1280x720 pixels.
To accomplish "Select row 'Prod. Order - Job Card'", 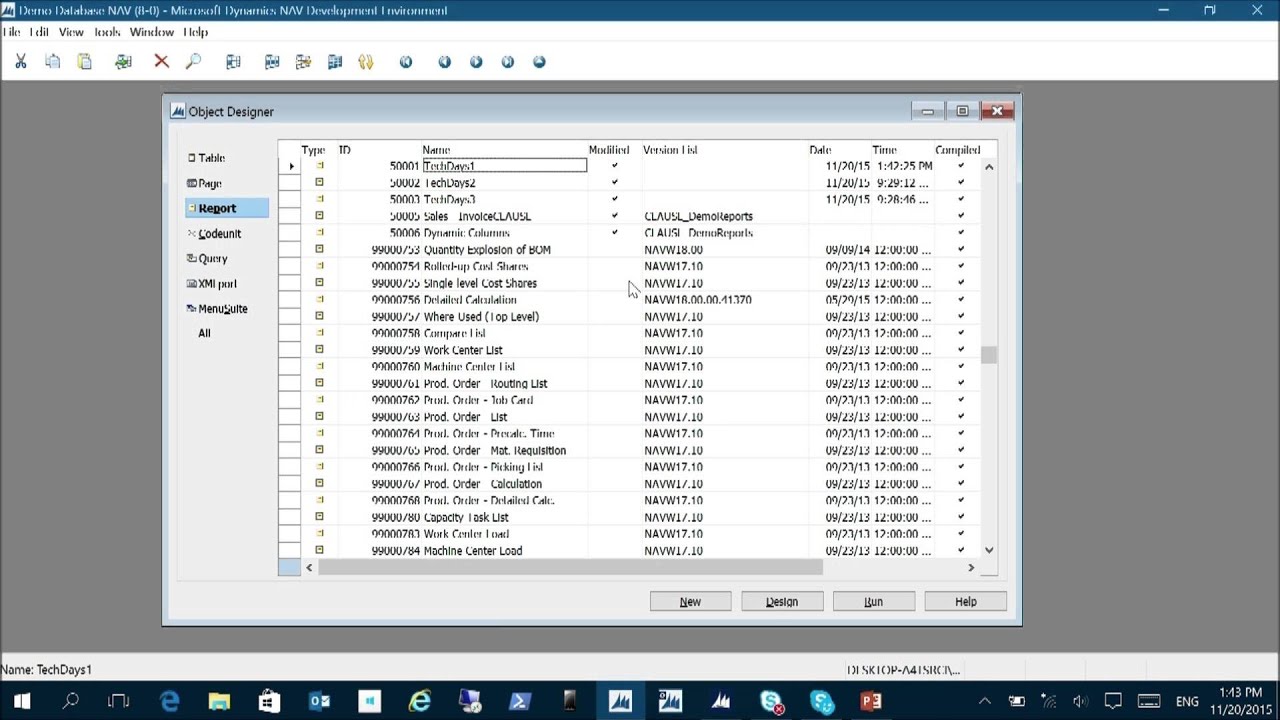I will (x=640, y=400).
